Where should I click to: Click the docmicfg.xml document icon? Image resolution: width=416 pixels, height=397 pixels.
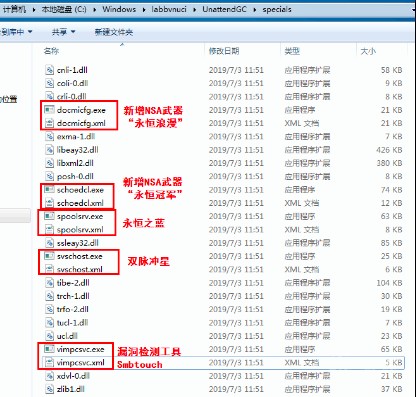[49, 123]
